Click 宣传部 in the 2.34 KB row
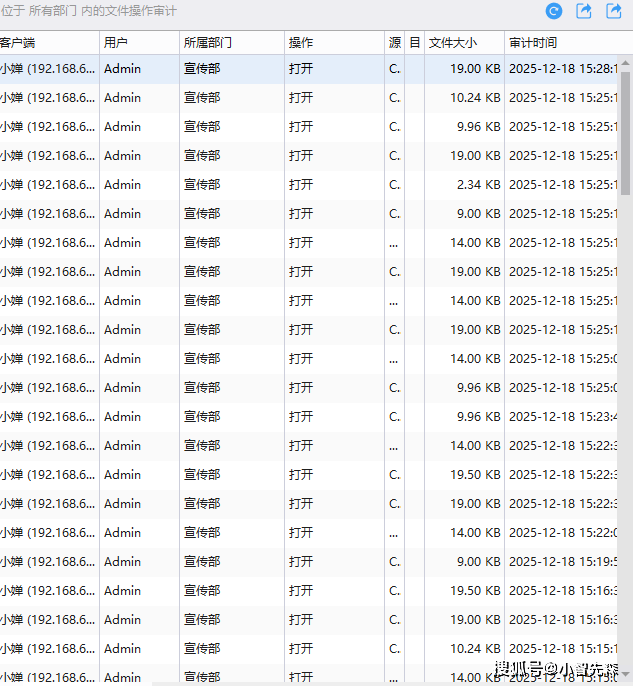 point(202,185)
